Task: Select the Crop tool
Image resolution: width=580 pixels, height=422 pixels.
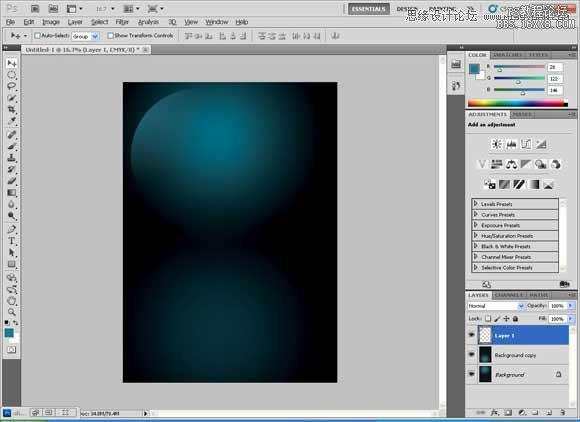Action: pyautogui.click(x=12, y=109)
